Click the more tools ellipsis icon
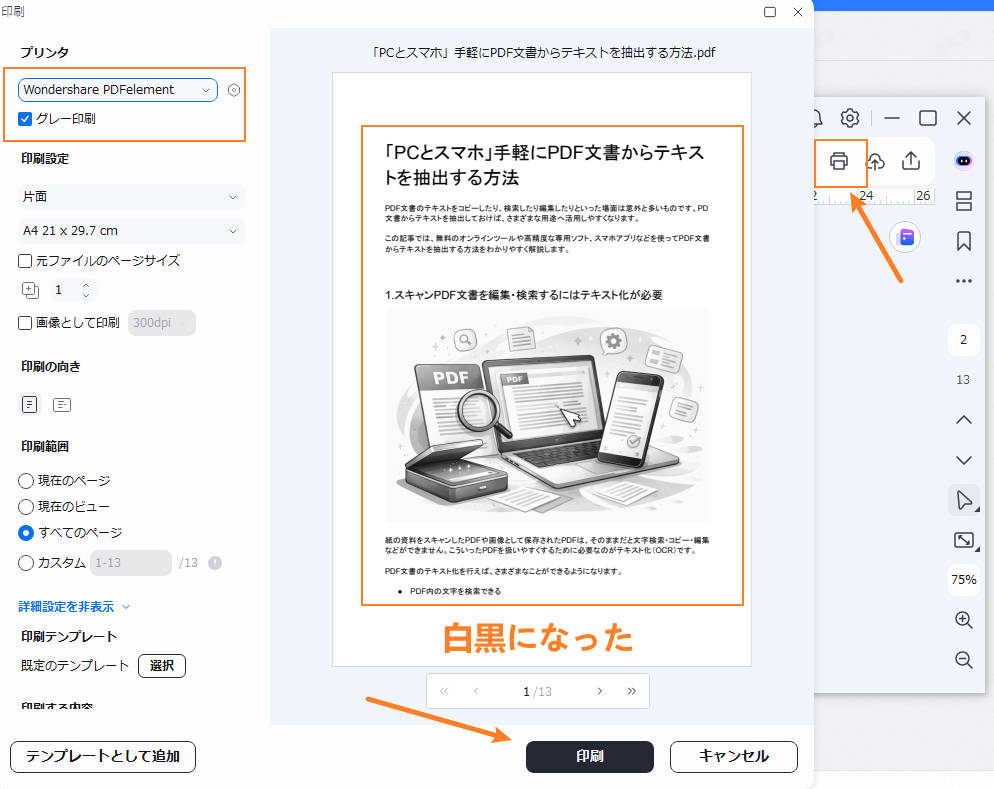Screen dimensions: 994x789 (x=963, y=282)
